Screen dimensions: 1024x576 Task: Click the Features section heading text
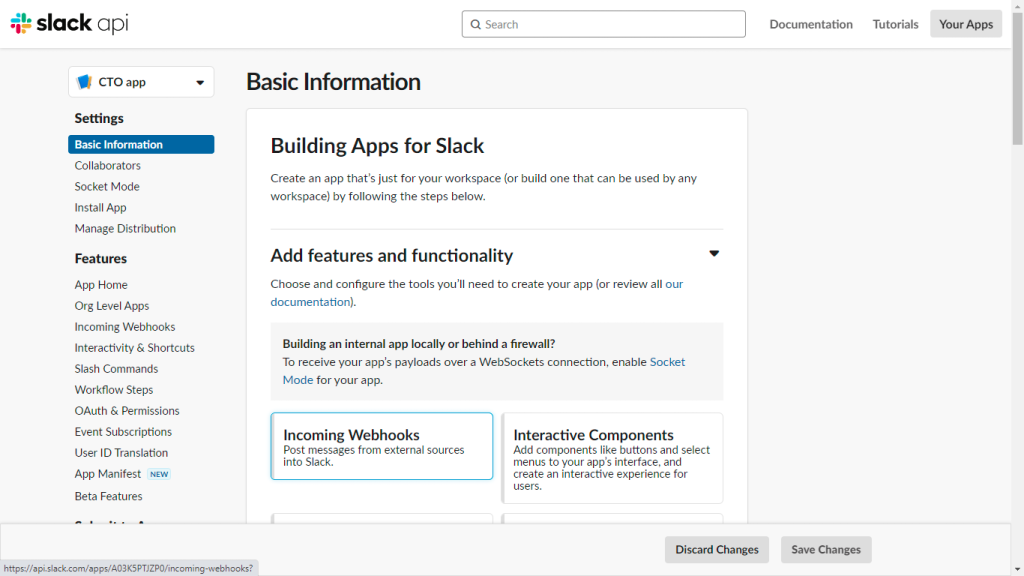(101, 259)
